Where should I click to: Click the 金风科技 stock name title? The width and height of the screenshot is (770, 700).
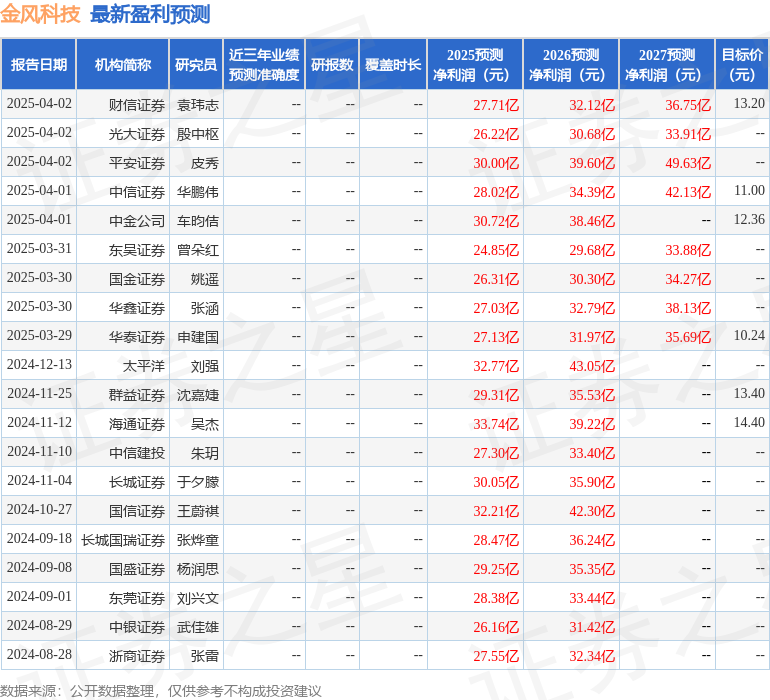[x=40, y=14]
